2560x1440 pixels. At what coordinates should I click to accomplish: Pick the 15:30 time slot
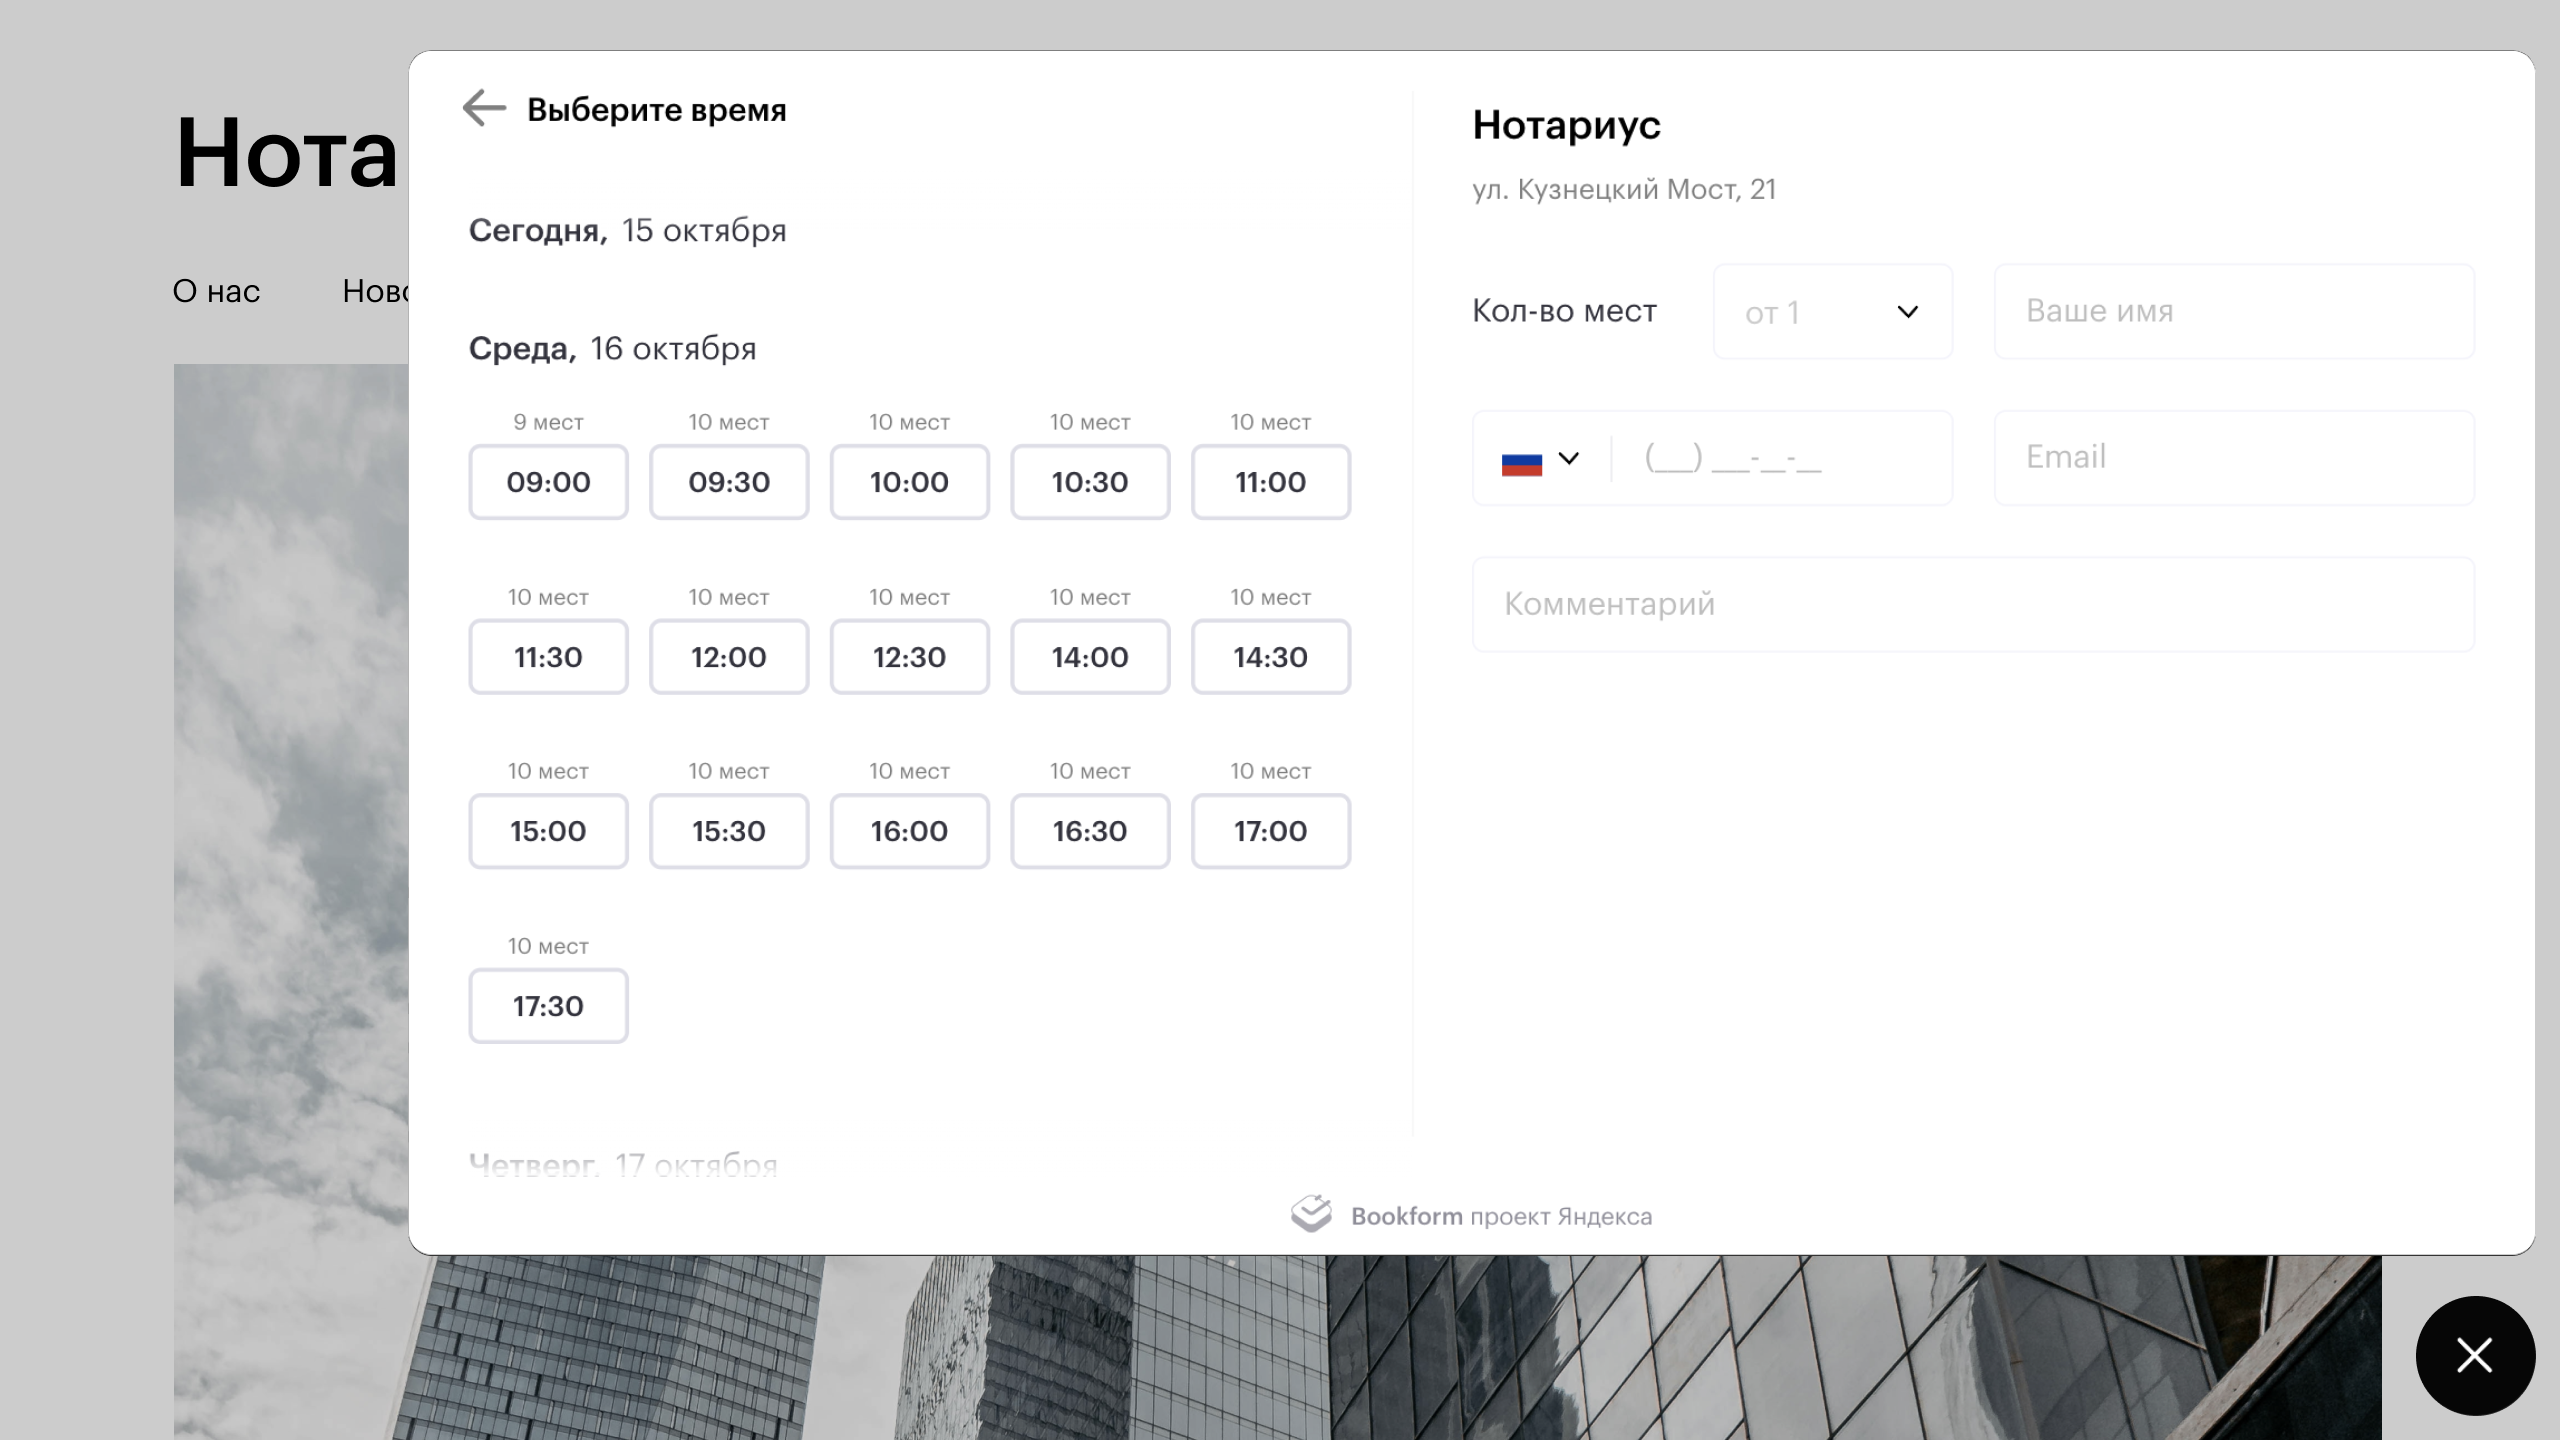[729, 831]
